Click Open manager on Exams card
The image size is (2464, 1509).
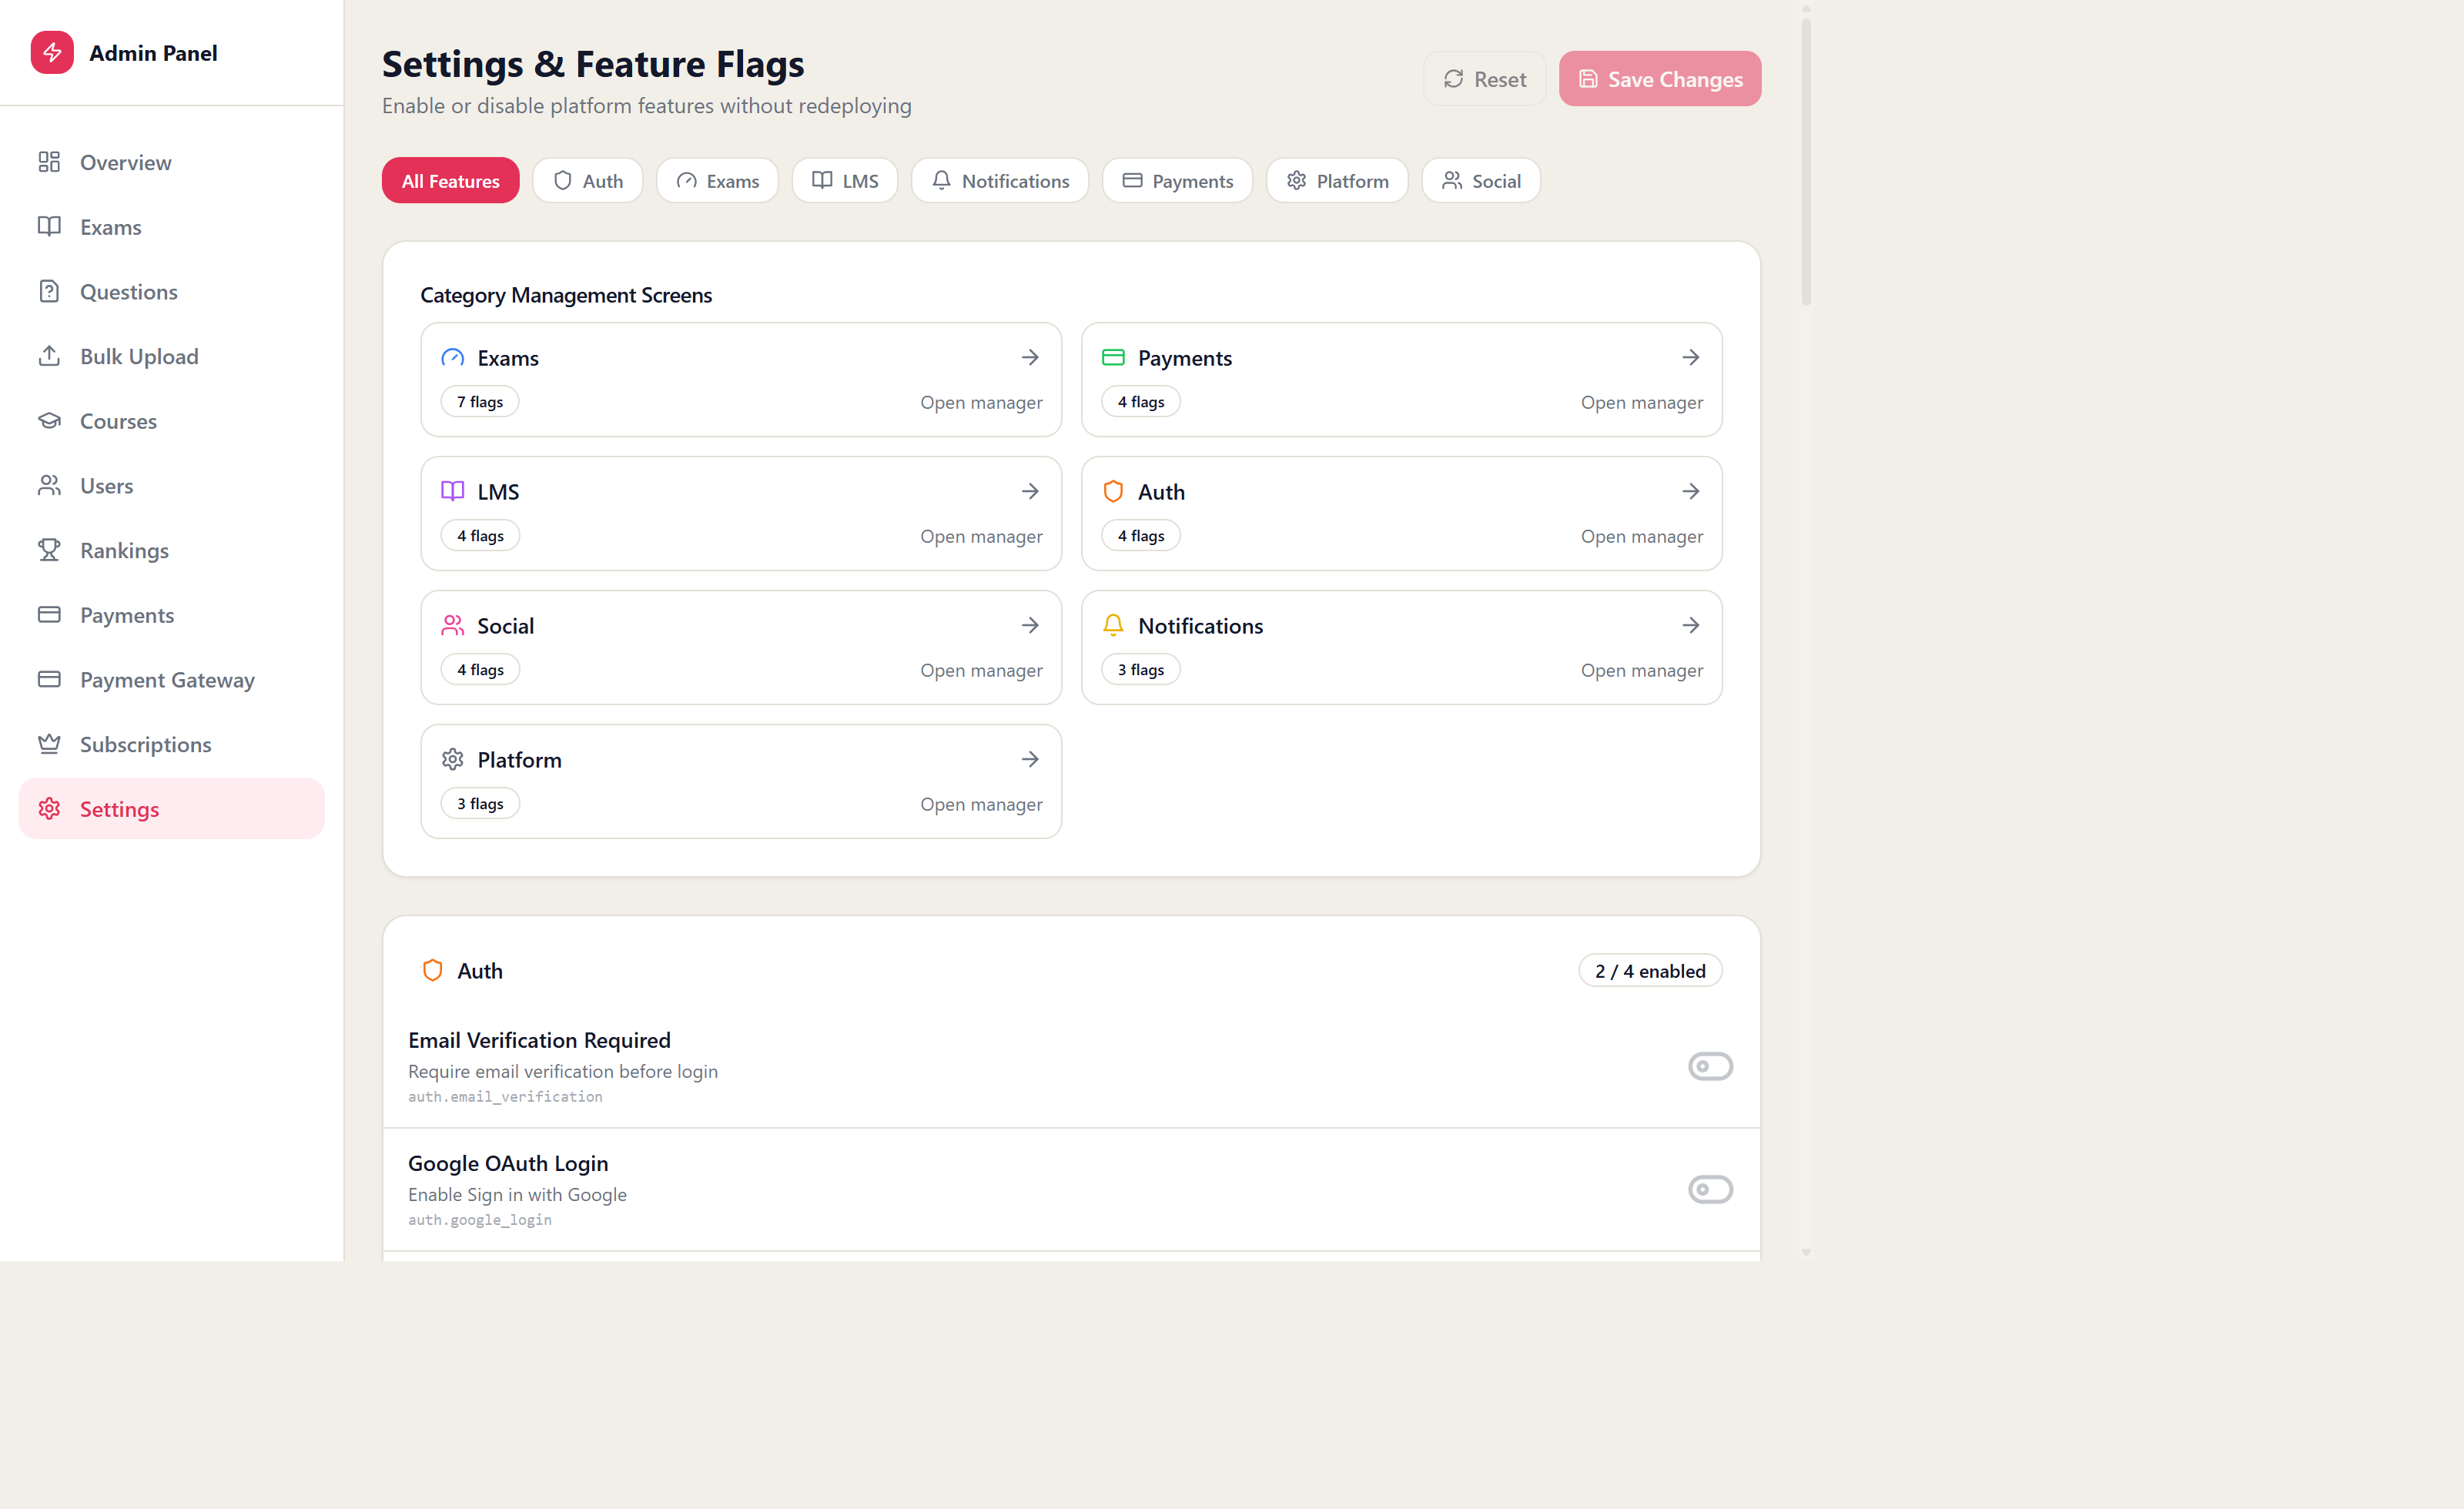[981, 402]
